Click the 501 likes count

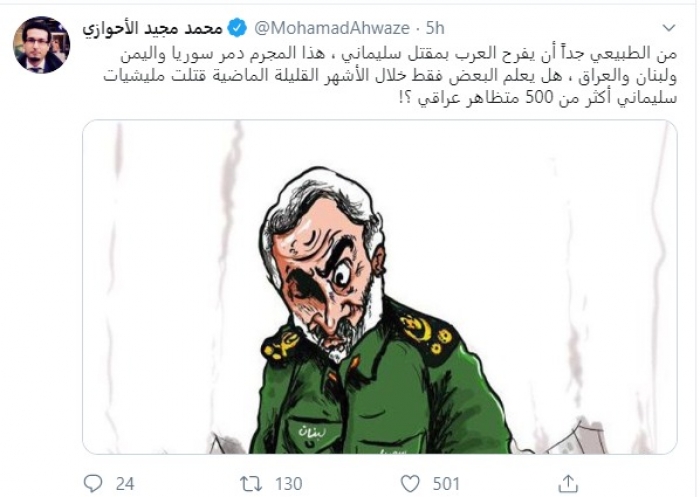(x=446, y=484)
